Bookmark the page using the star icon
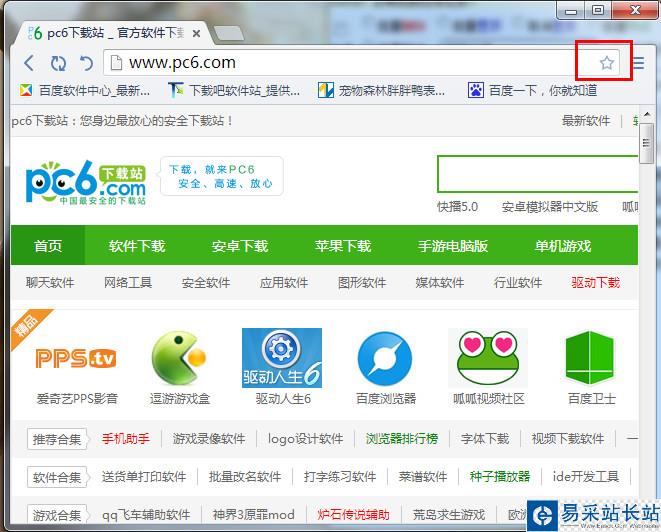The image size is (661, 532). (607, 63)
